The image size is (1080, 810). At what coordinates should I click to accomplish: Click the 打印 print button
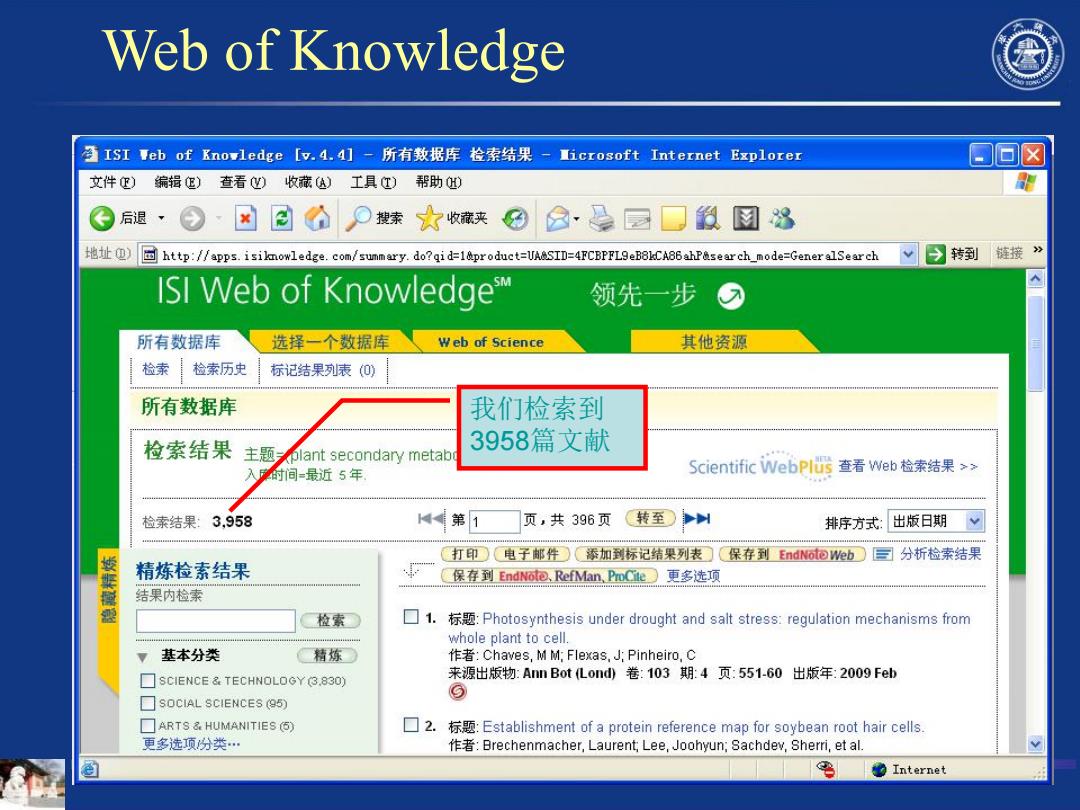[465, 554]
